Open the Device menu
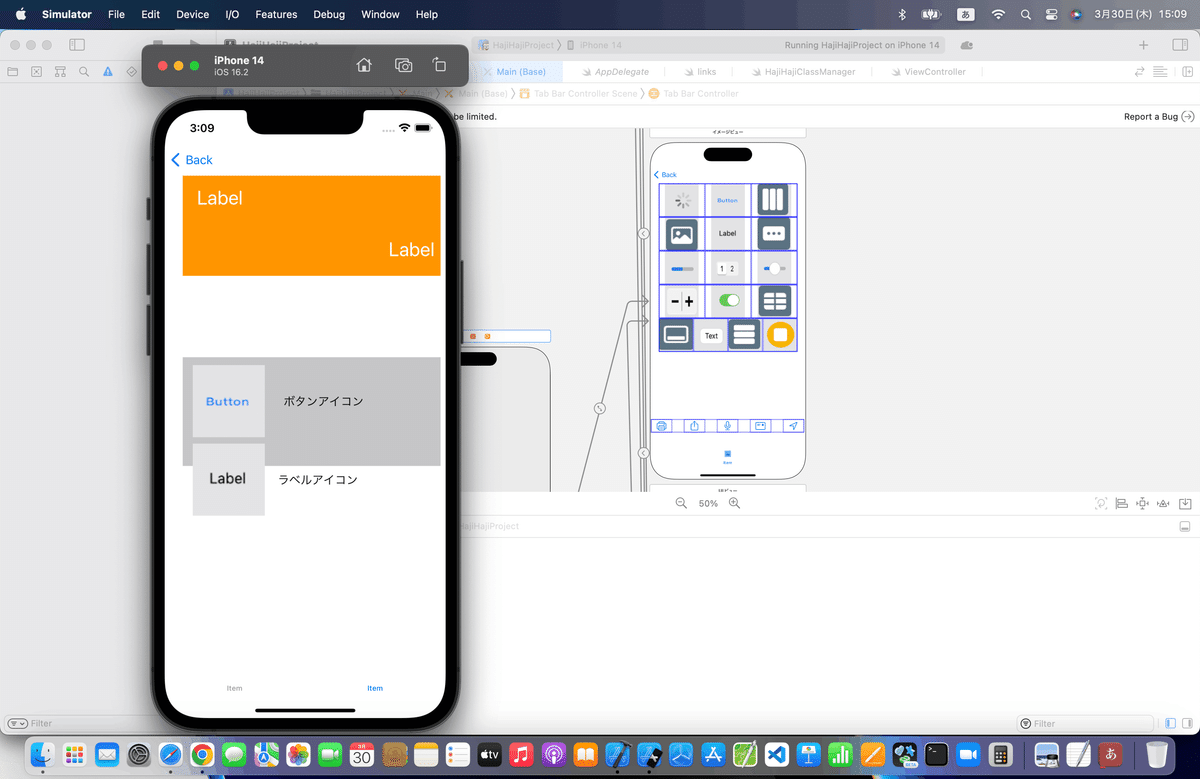1200x779 pixels. 193,14
